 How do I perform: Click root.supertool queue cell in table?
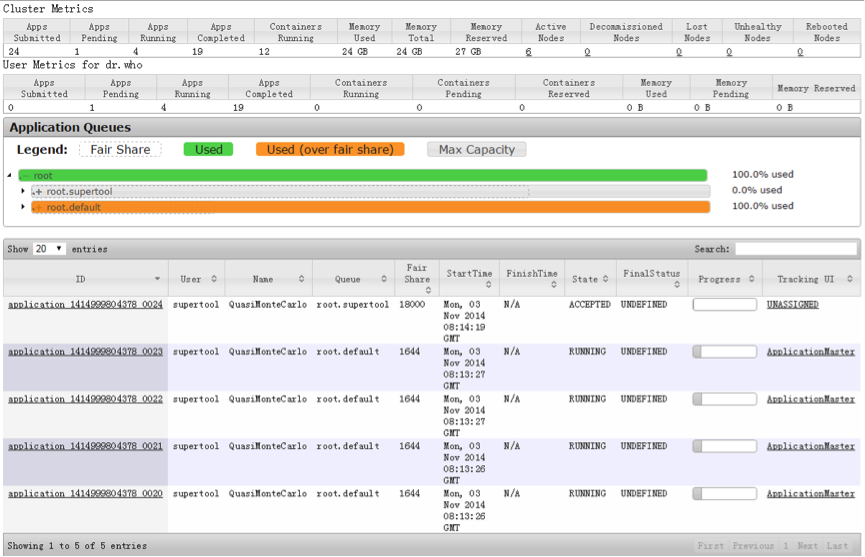(353, 304)
